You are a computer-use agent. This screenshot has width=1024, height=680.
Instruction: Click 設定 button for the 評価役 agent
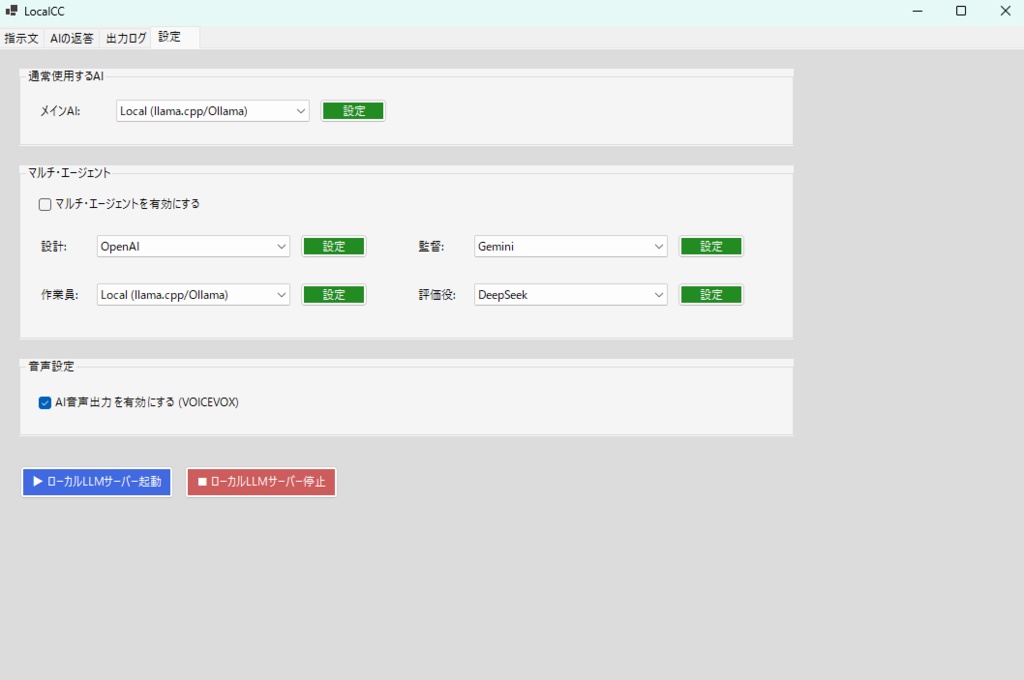pos(711,294)
